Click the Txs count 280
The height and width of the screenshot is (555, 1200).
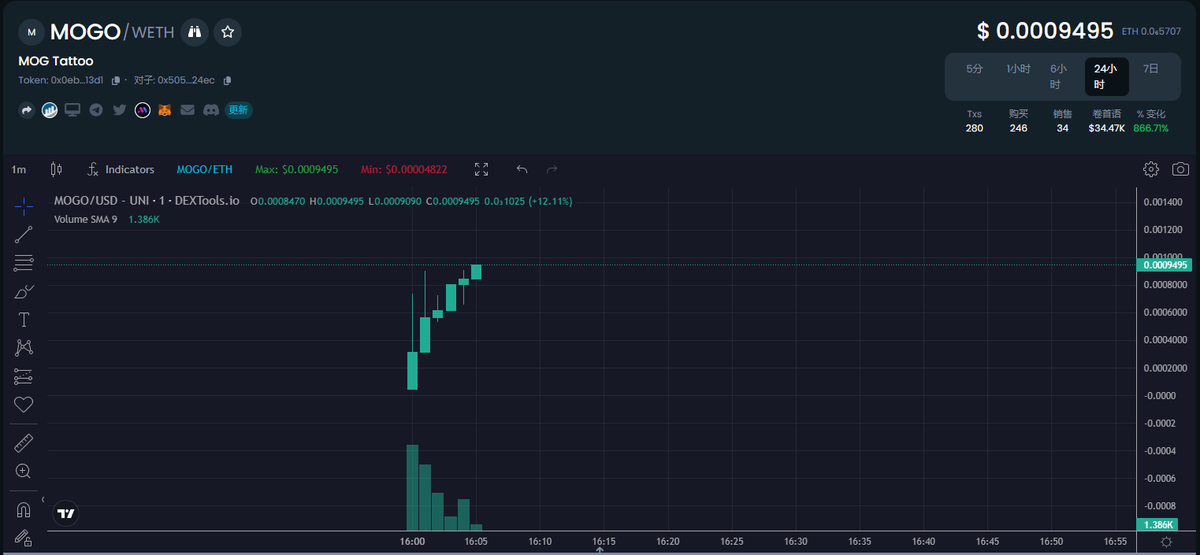(974, 128)
